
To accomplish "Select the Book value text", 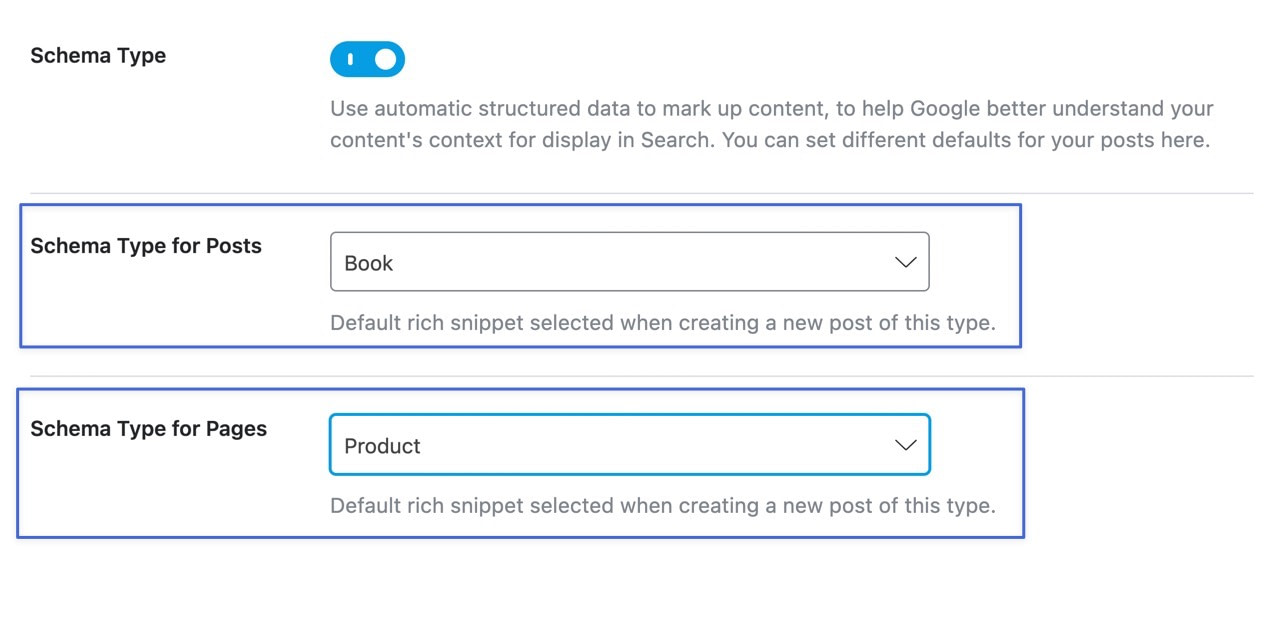I will pos(368,263).
